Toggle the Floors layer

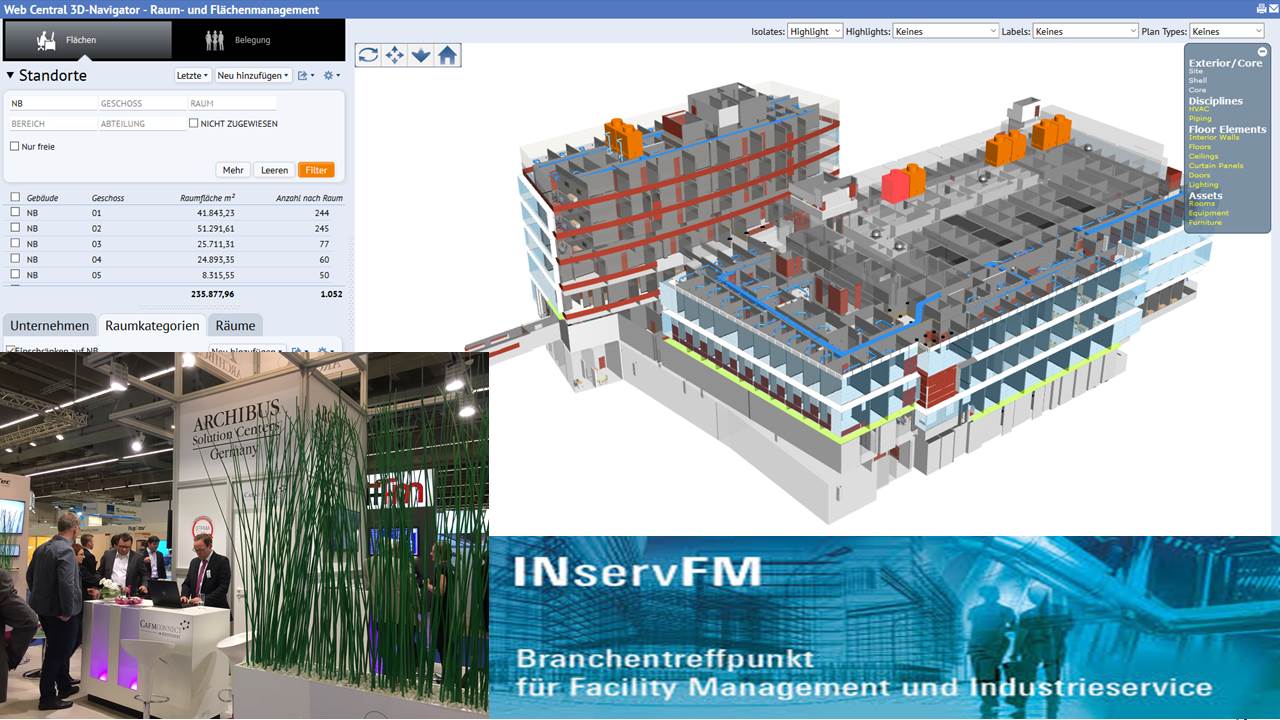pos(1199,147)
